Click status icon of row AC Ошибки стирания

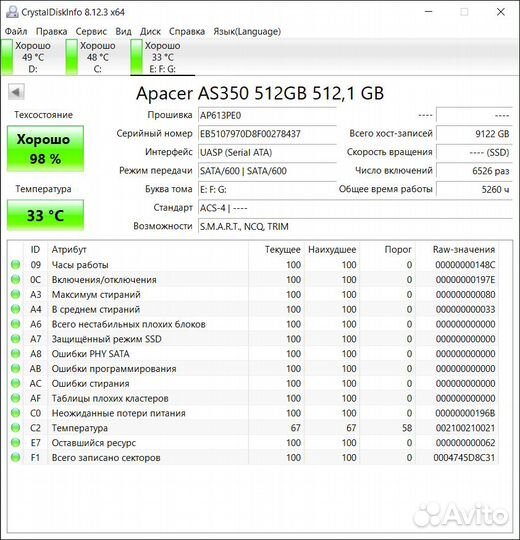click(x=15, y=383)
